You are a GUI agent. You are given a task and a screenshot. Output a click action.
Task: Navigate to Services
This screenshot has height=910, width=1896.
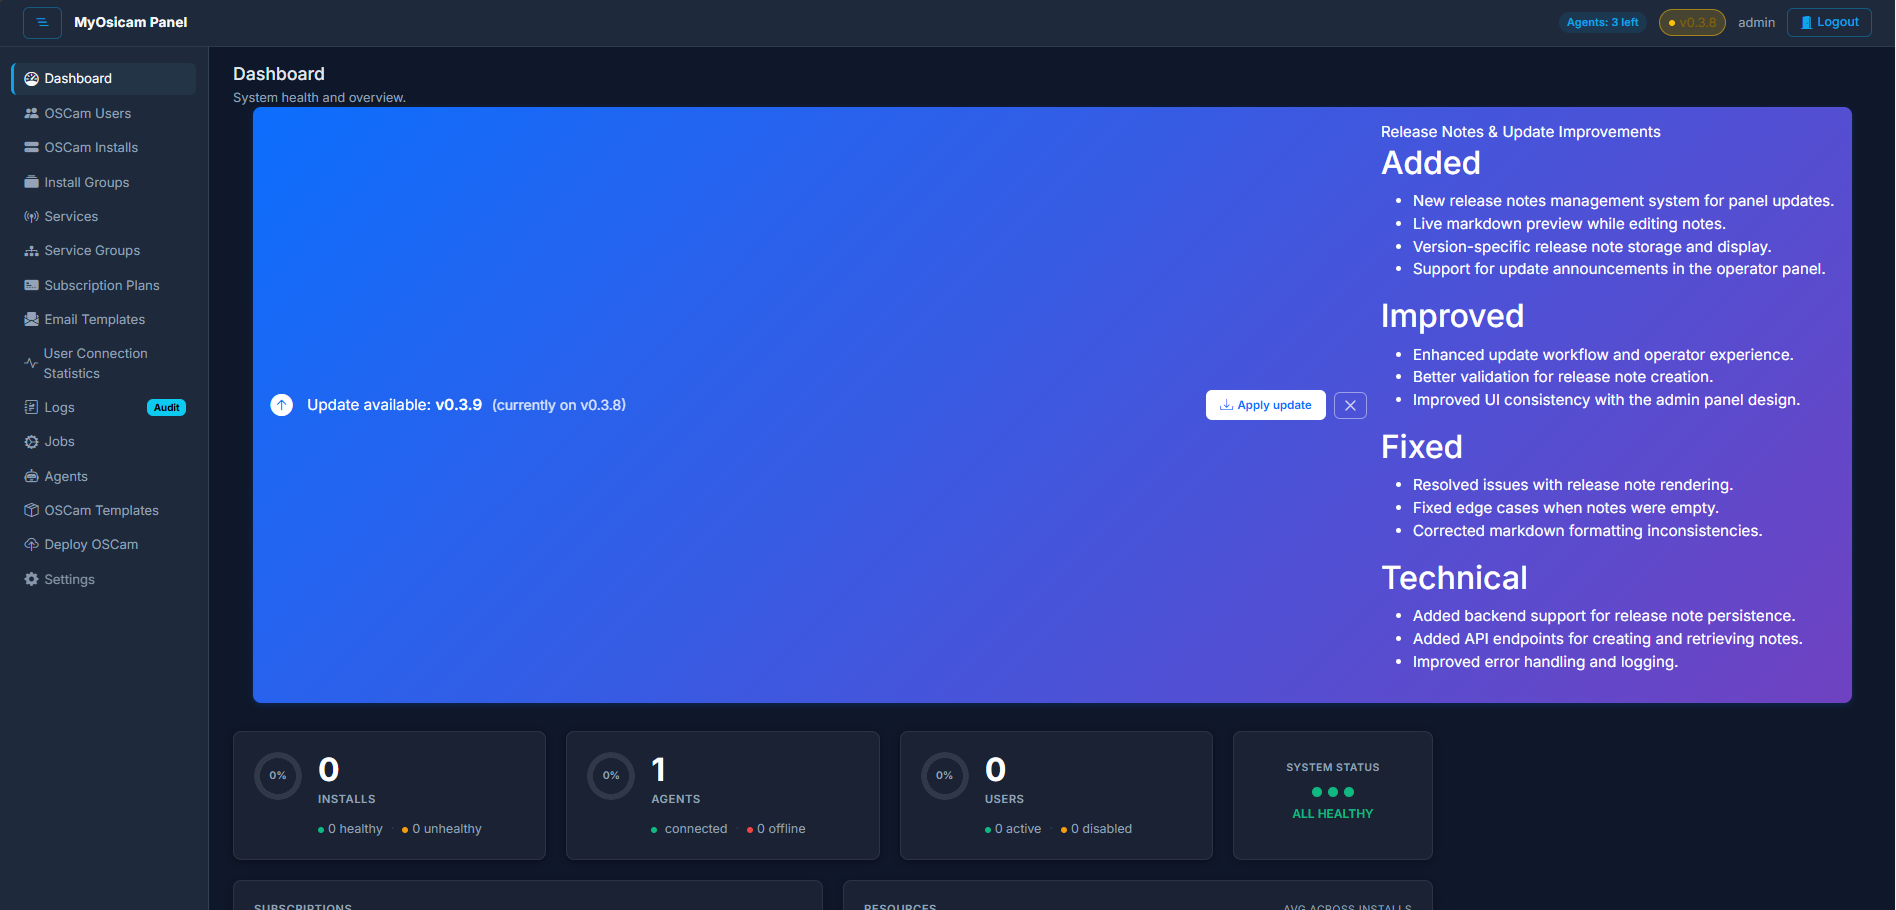[x=104, y=216]
